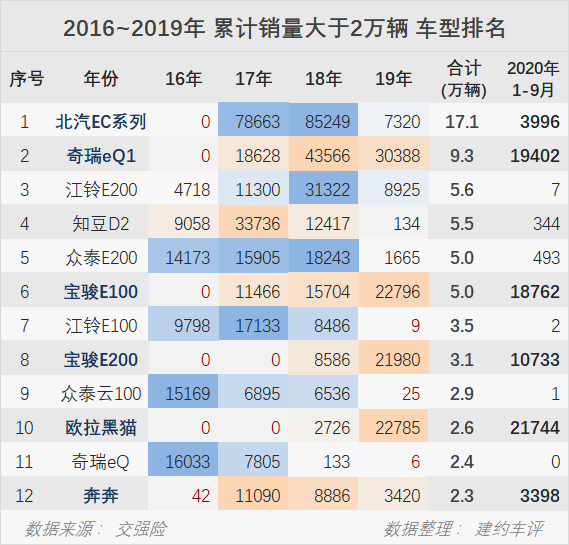The width and height of the screenshot is (569, 545).
Task: Click the cell with value 3398
Action: [x=540, y=496]
